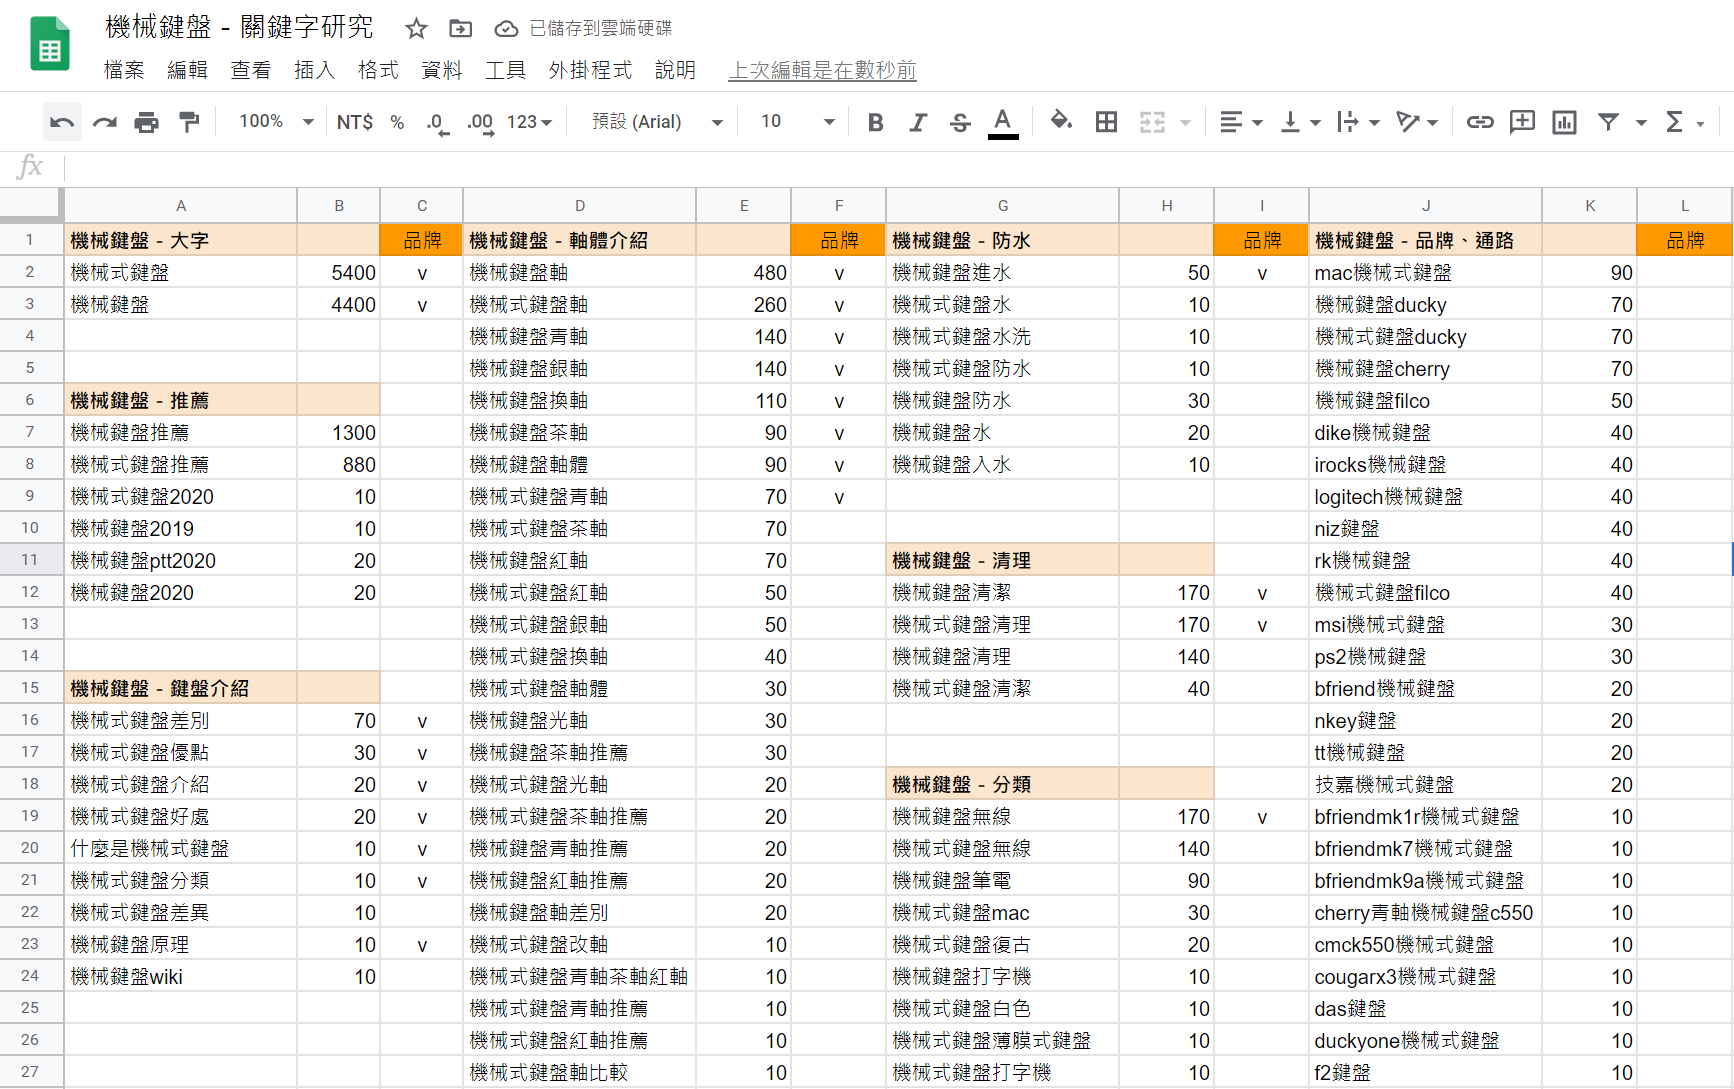This screenshot has width=1734, height=1089.
Task: Toggle bold formatting
Action: click(875, 122)
